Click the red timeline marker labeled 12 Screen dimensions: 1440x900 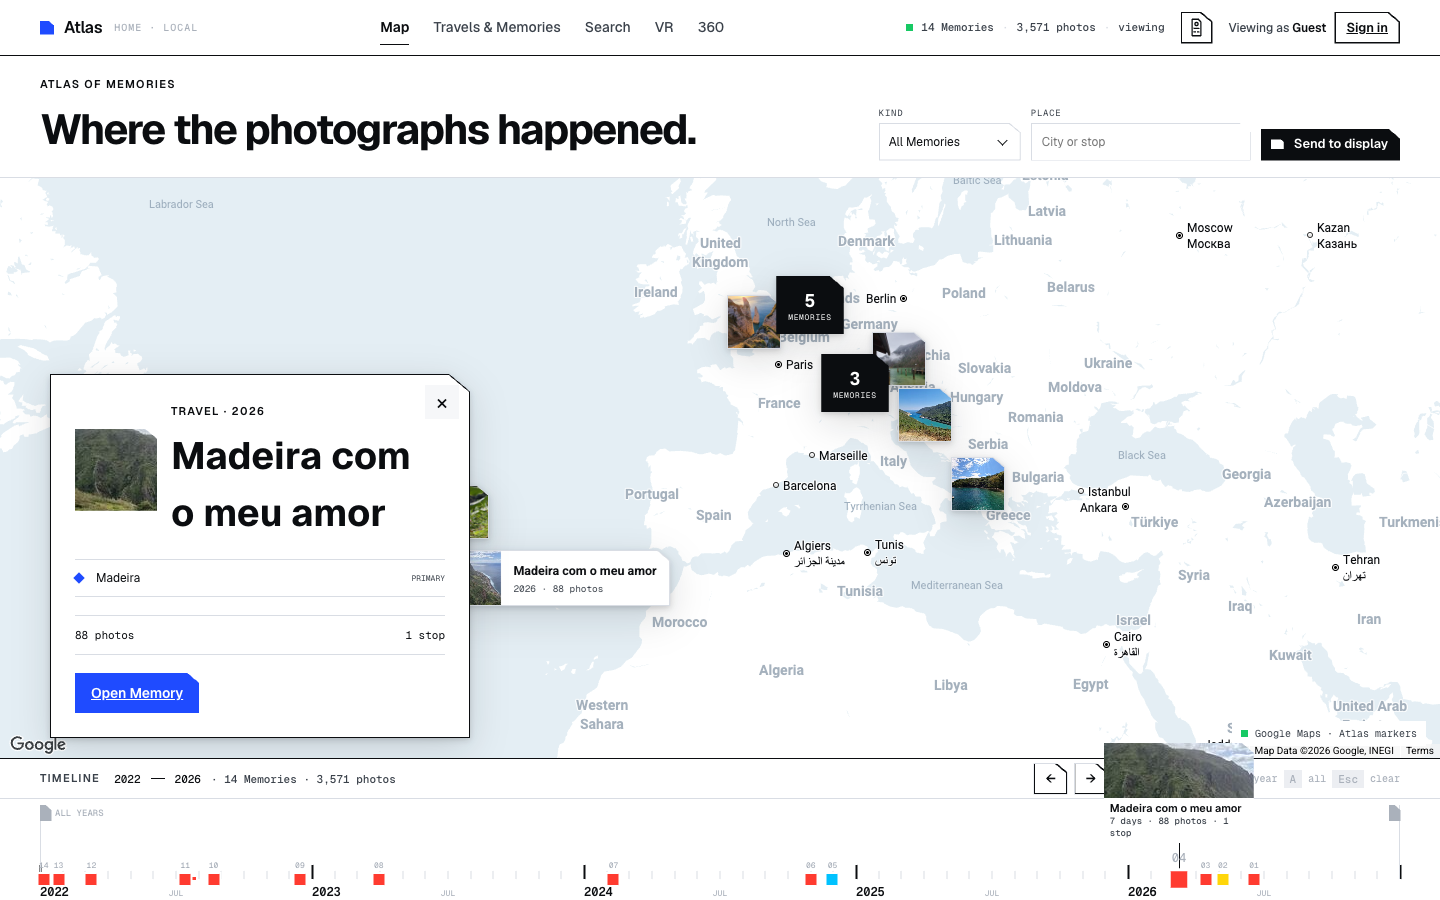tap(91, 879)
